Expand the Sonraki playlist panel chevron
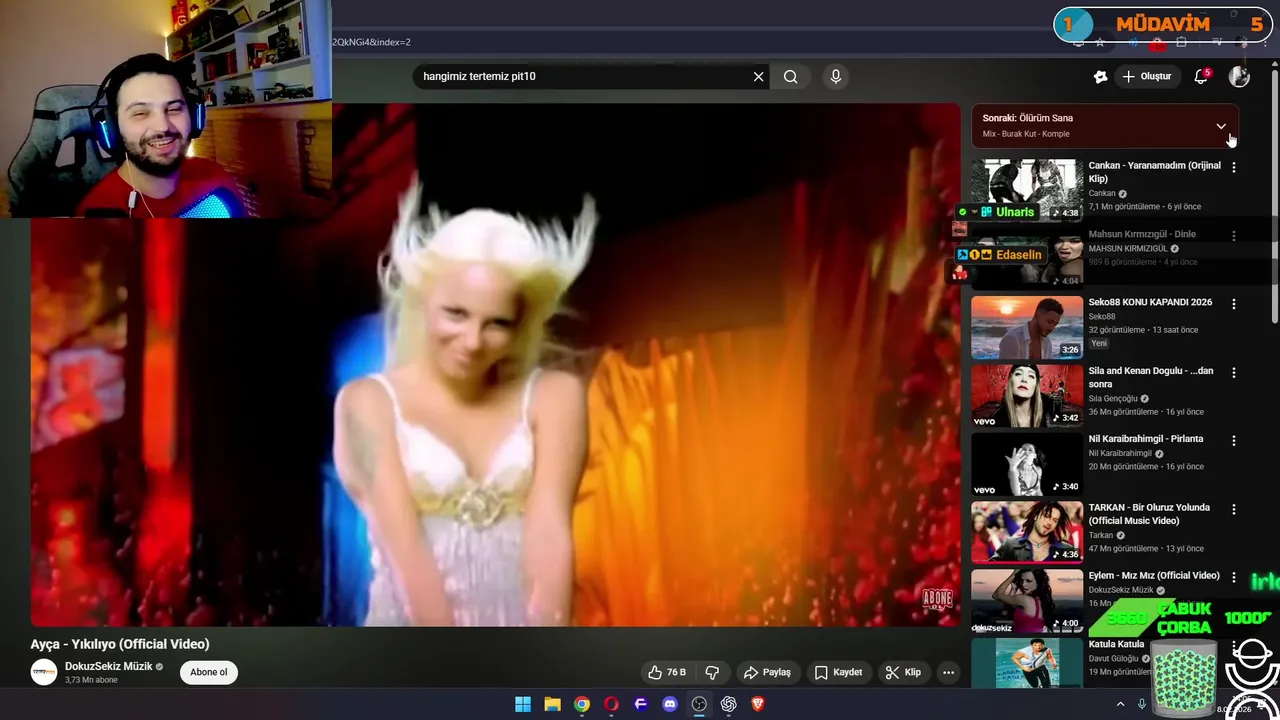Viewport: 1280px width, 720px height. pyautogui.click(x=1221, y=126)
